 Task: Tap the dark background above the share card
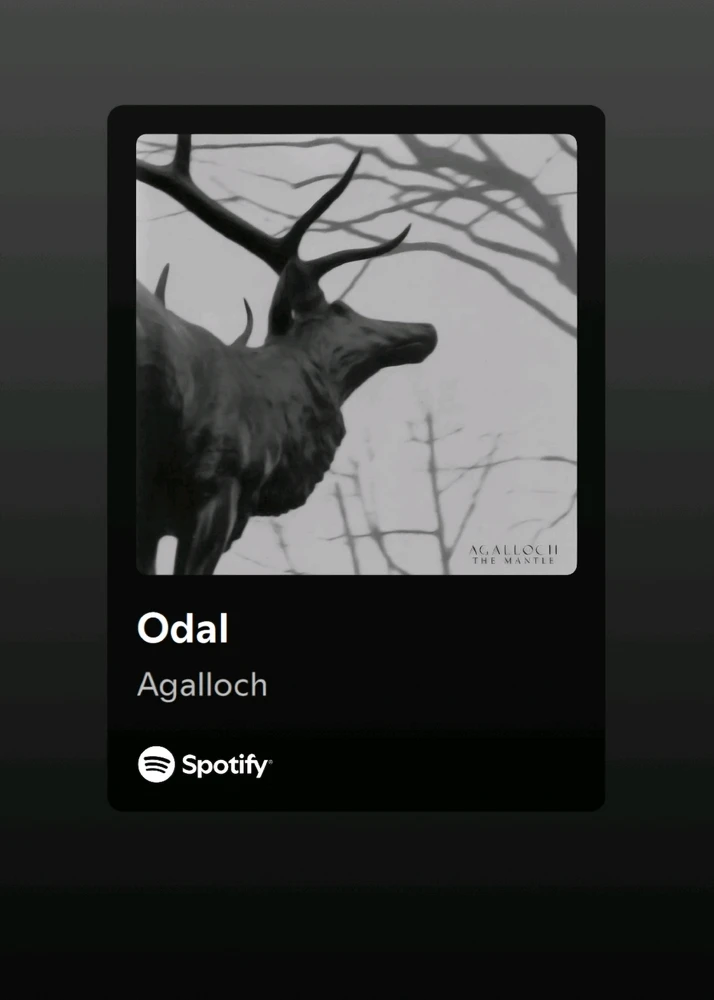tap(357, 51)
